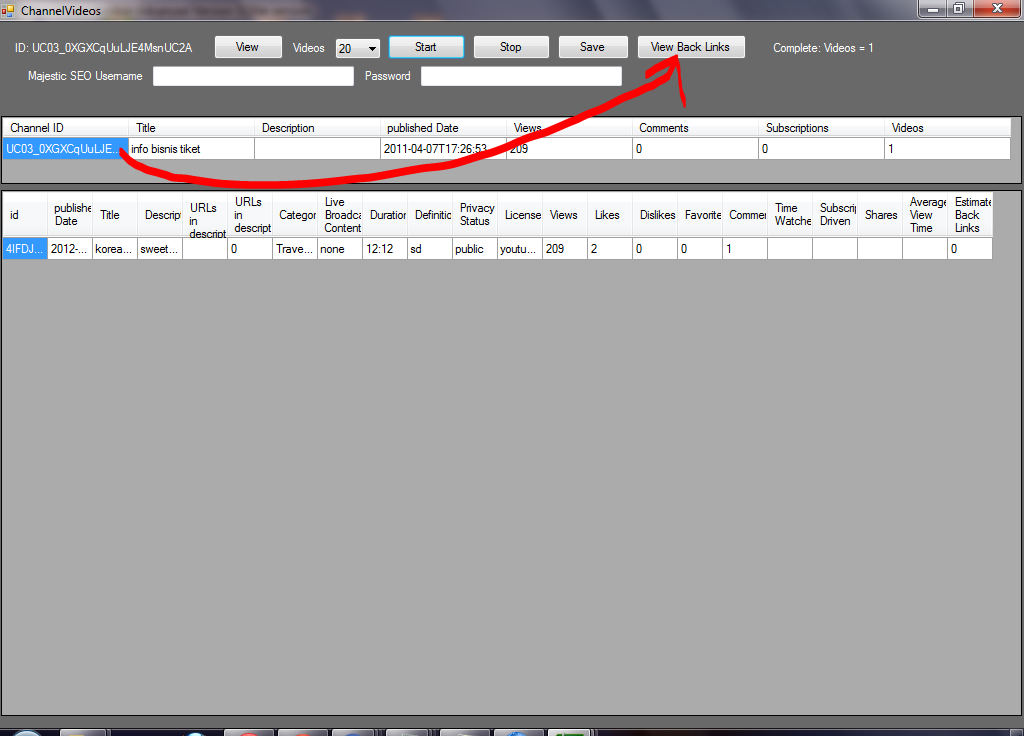The height and width of the screenshot is (736, 1024).
Task: Select the definition cell 'sd'
Action: [430, 249]
